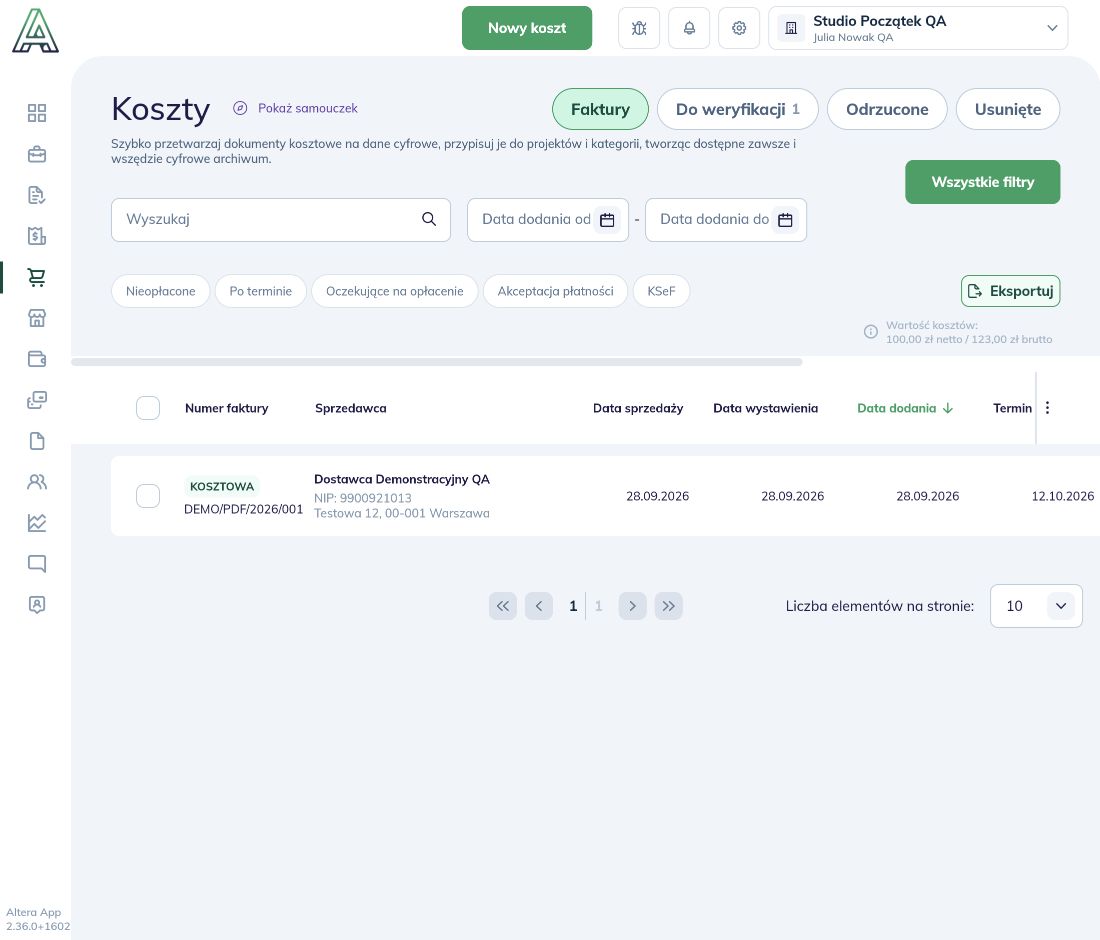Open the briefcase icon in sidebar
This screenshot has height=940, width=1100.
pos(36,154)
